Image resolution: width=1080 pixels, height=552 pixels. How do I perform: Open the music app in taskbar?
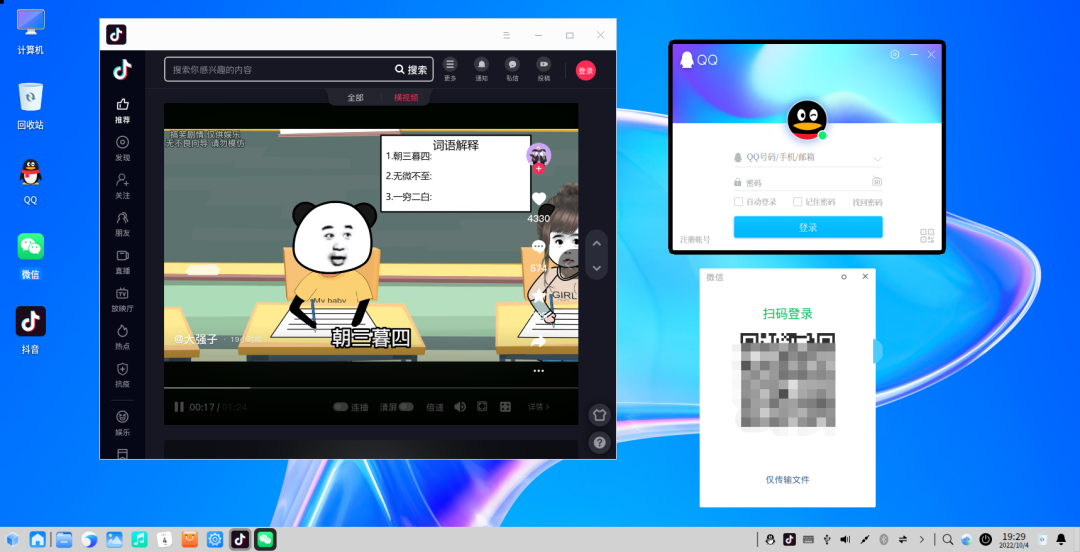[x=139, y=539]
